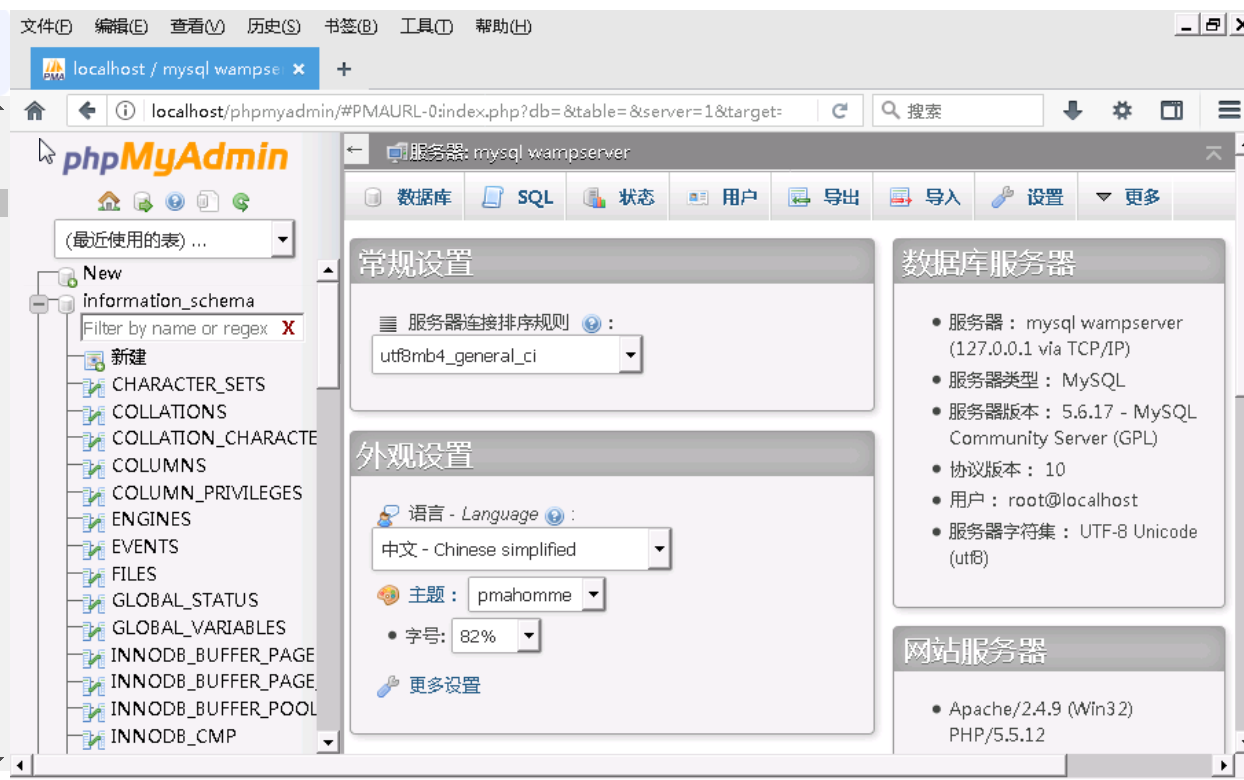
Task: Open the browser hamburger menu
Action: 1229,110
